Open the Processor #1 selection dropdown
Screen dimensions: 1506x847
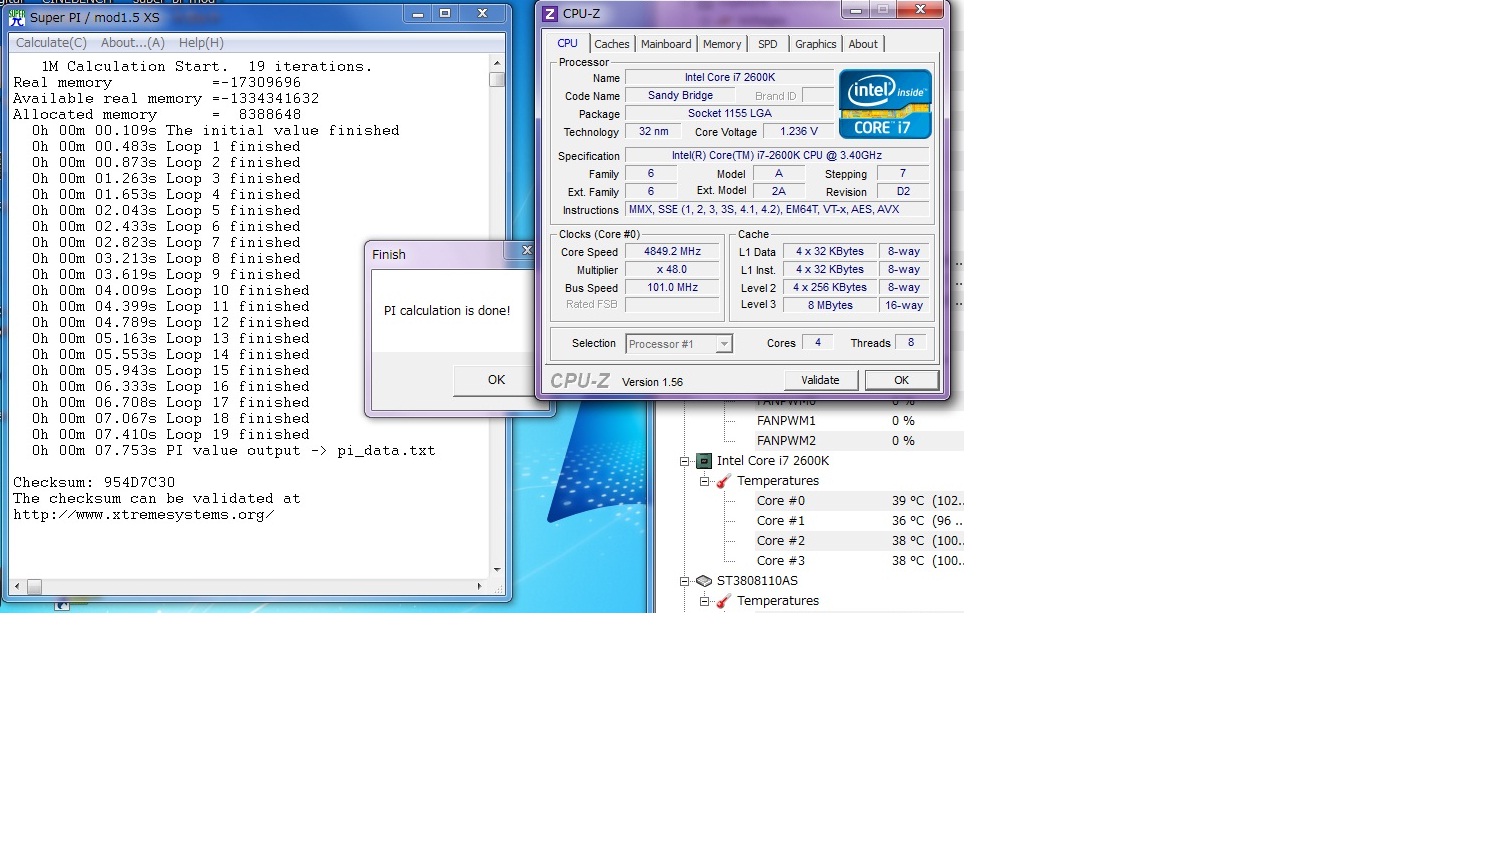pyautogui.click(x=679, y=344)
